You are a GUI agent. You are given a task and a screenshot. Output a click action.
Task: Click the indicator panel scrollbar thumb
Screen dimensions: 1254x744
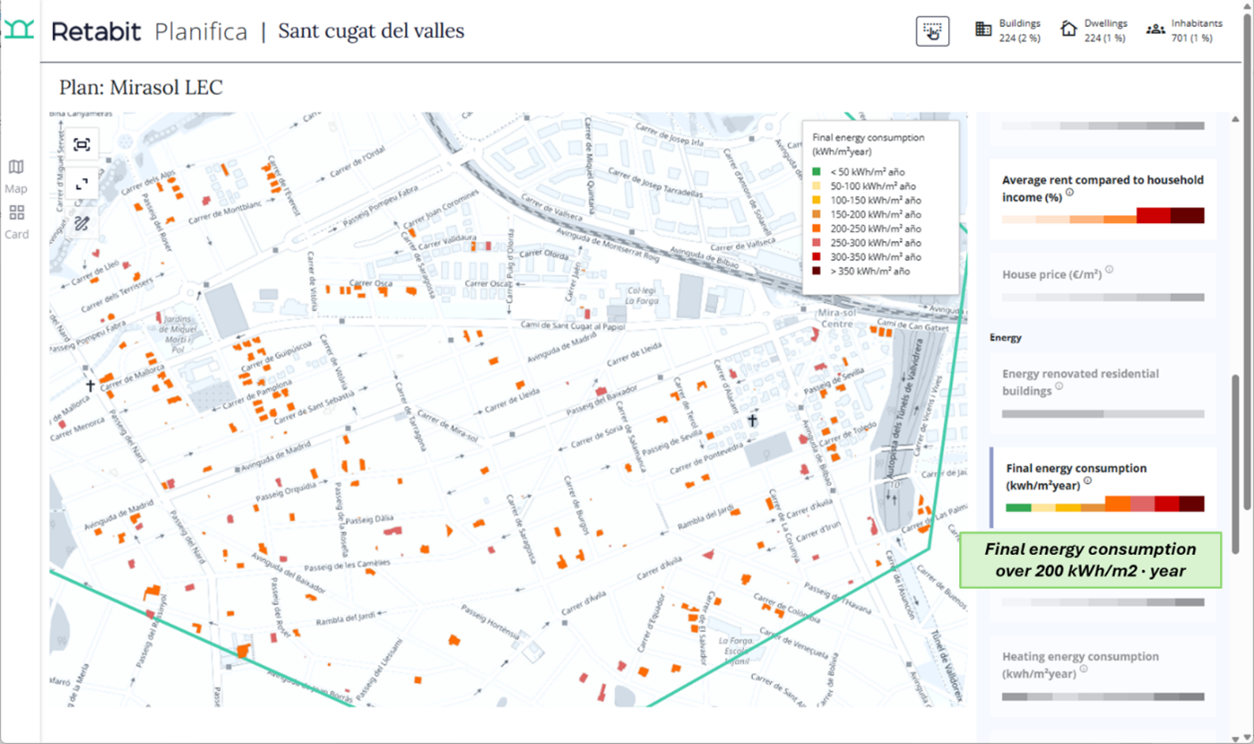coord(1235,462)
